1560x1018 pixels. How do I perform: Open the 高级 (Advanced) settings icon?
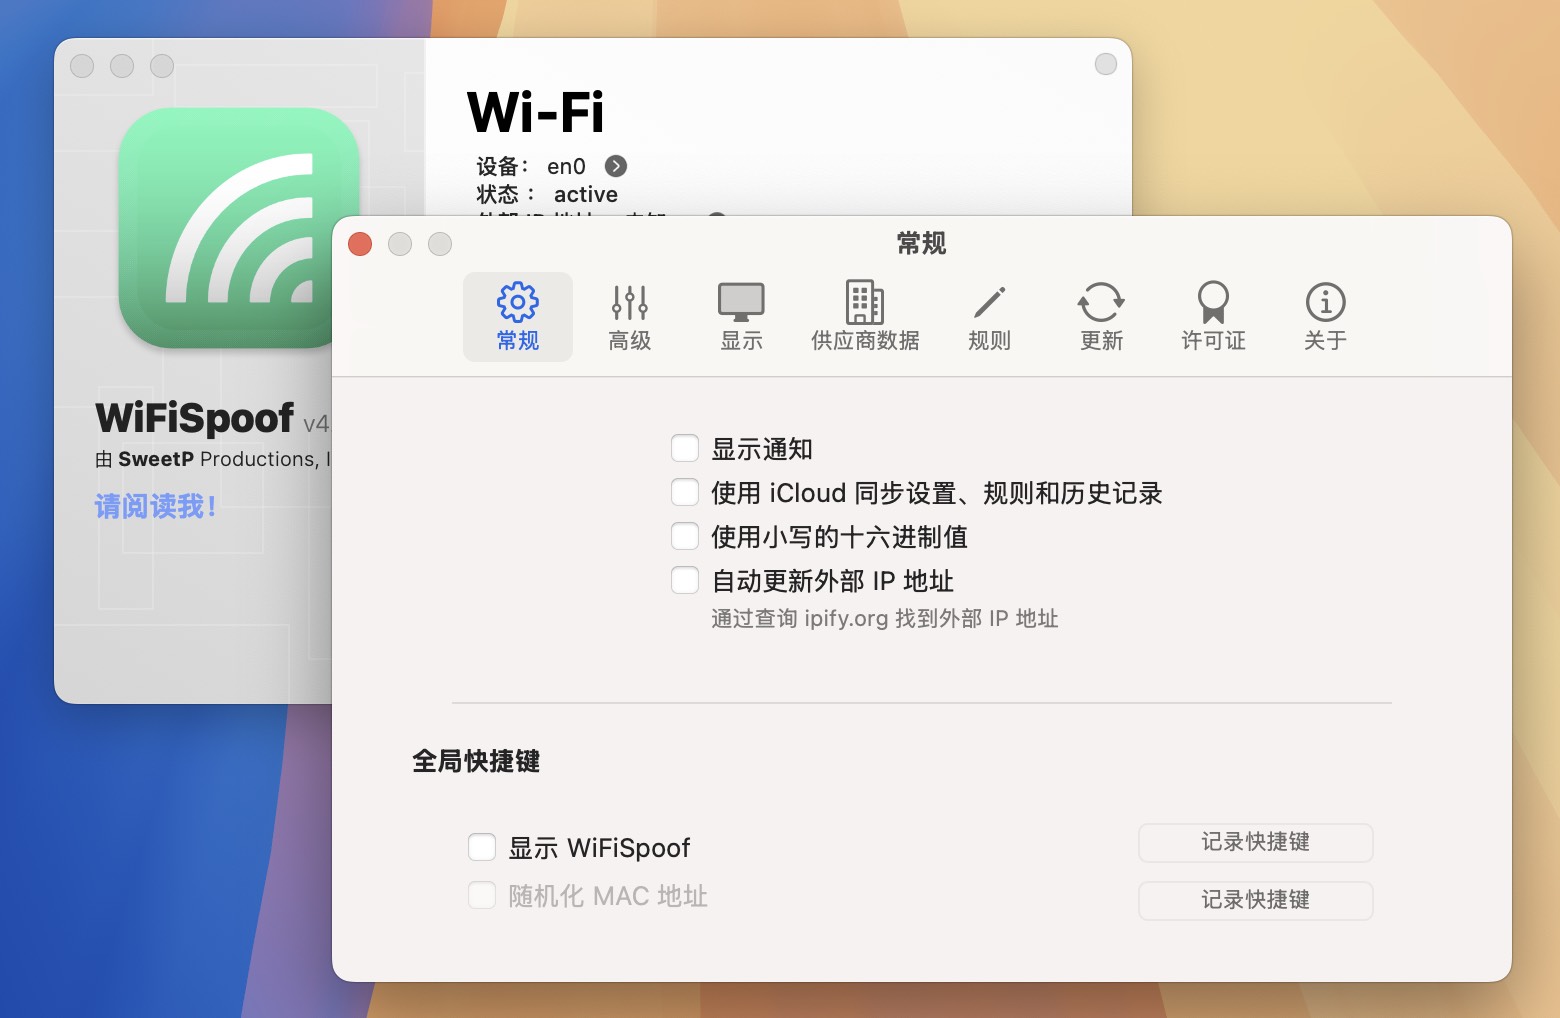coord(629,315)
